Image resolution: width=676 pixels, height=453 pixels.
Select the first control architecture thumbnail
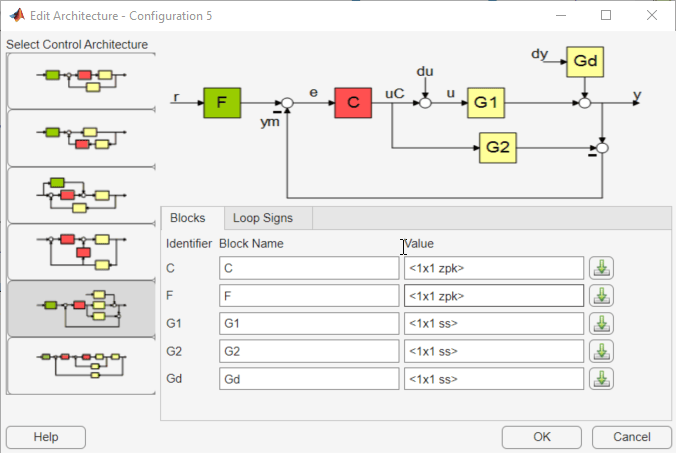pos(81,81)
